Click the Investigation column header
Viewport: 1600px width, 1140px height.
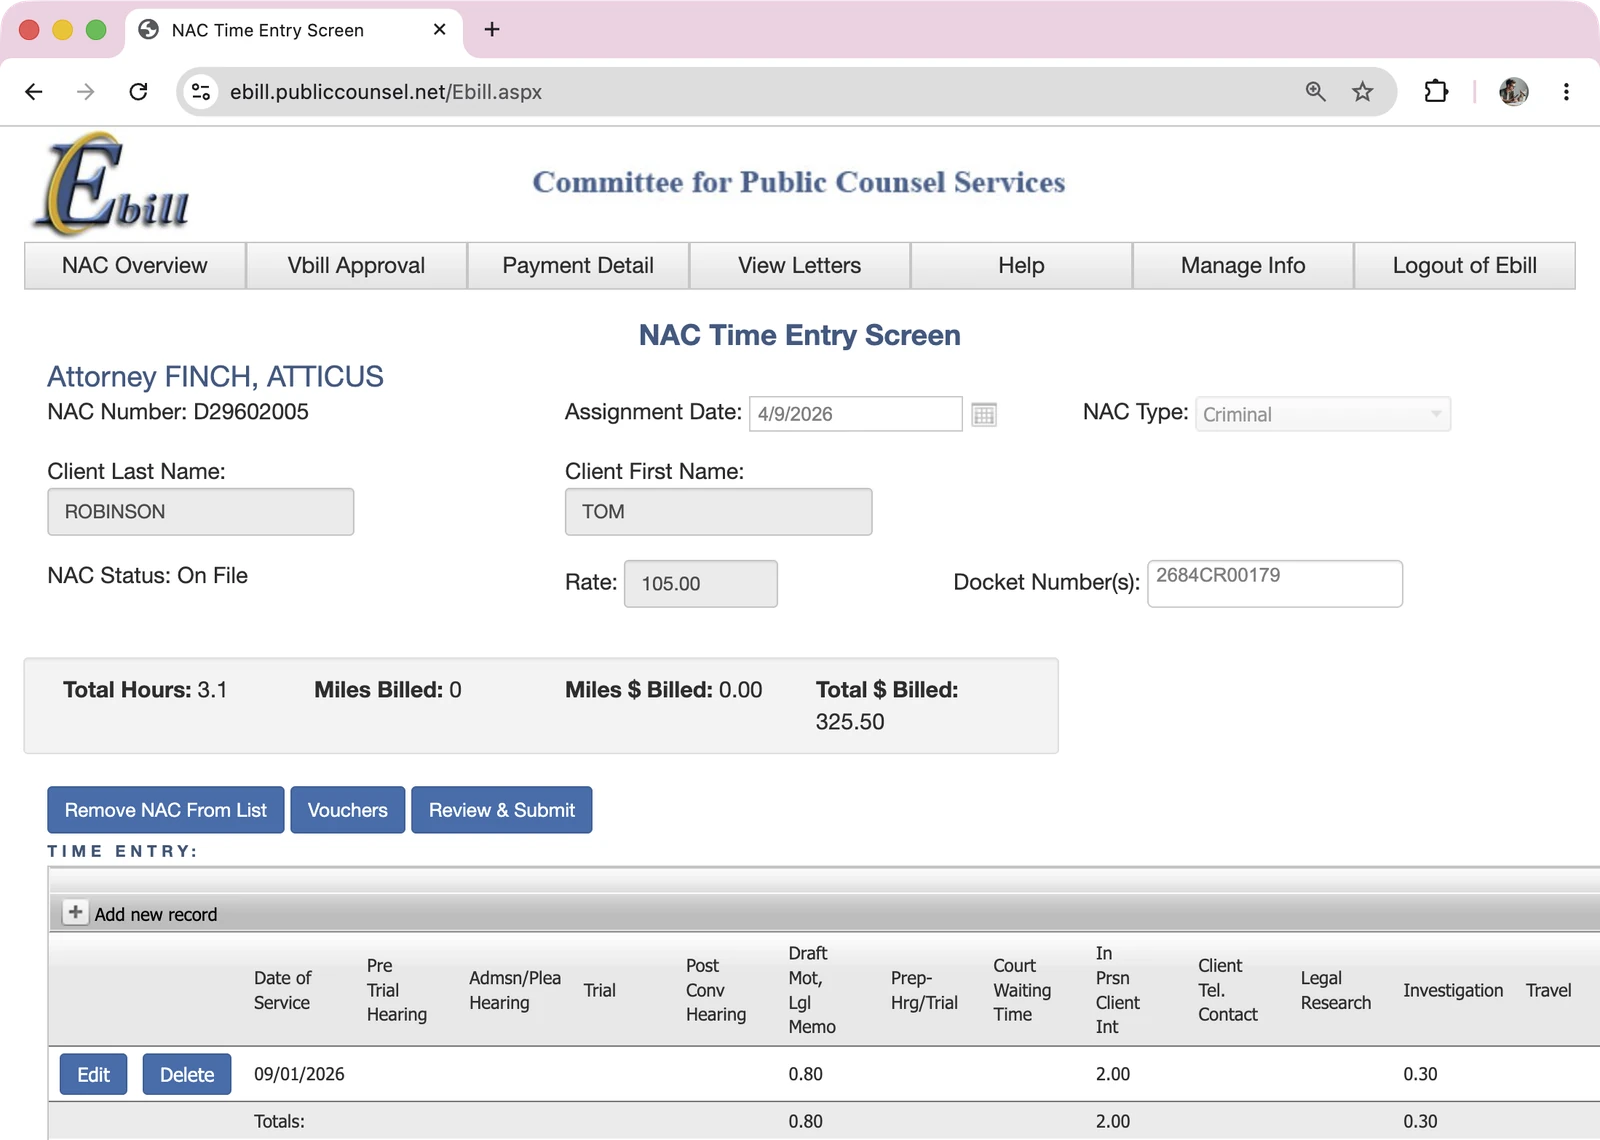coord(1453,990)
